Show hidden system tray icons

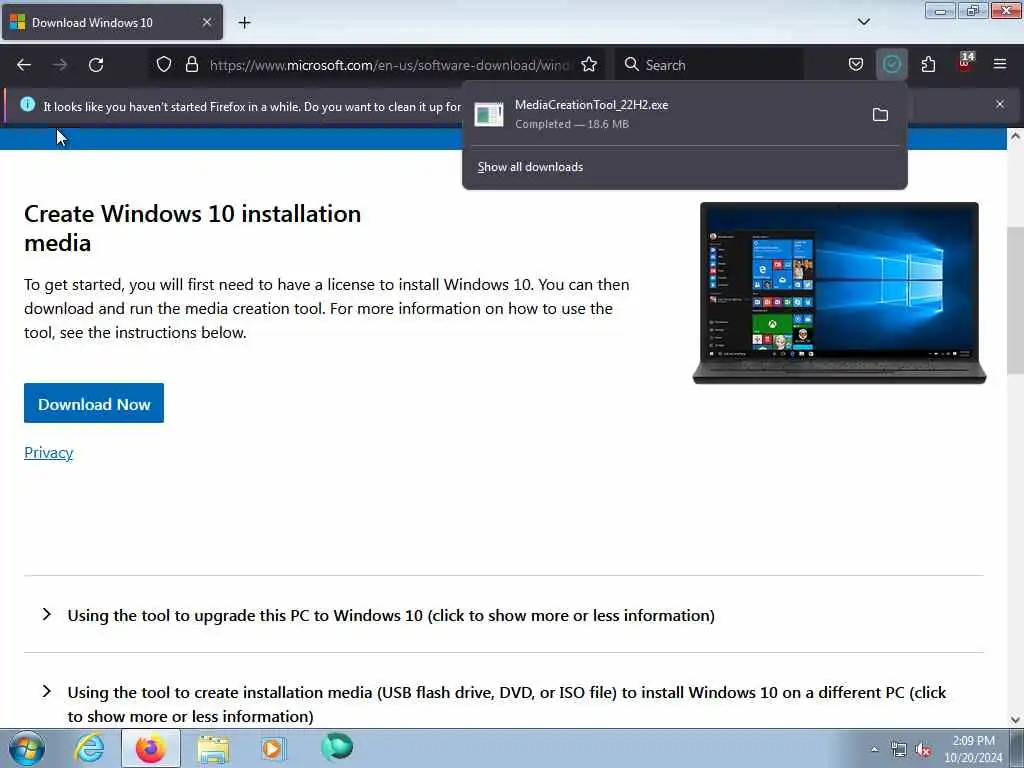[874, 749]
